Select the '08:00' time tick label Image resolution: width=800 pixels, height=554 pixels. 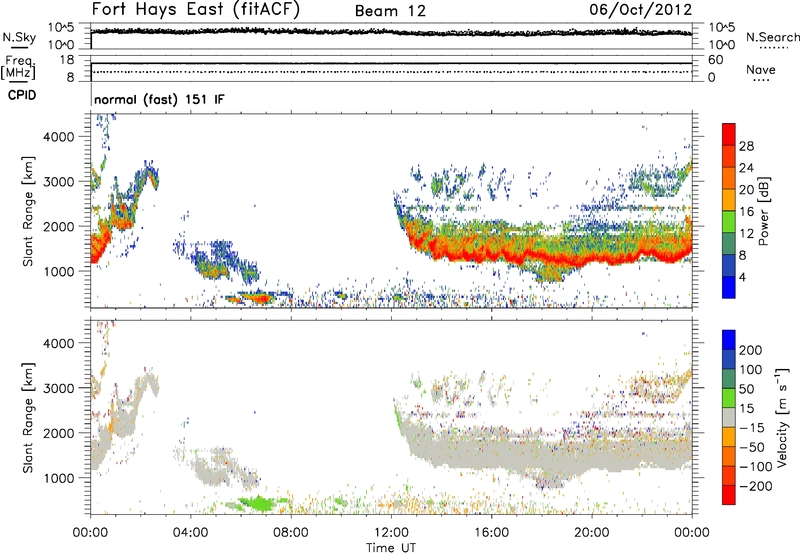coord(291,533)
